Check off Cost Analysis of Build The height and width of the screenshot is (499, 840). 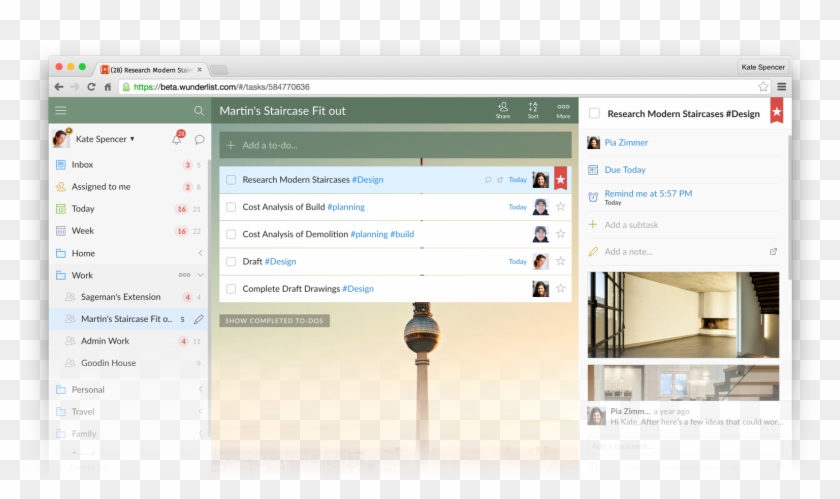pos(231,207)
